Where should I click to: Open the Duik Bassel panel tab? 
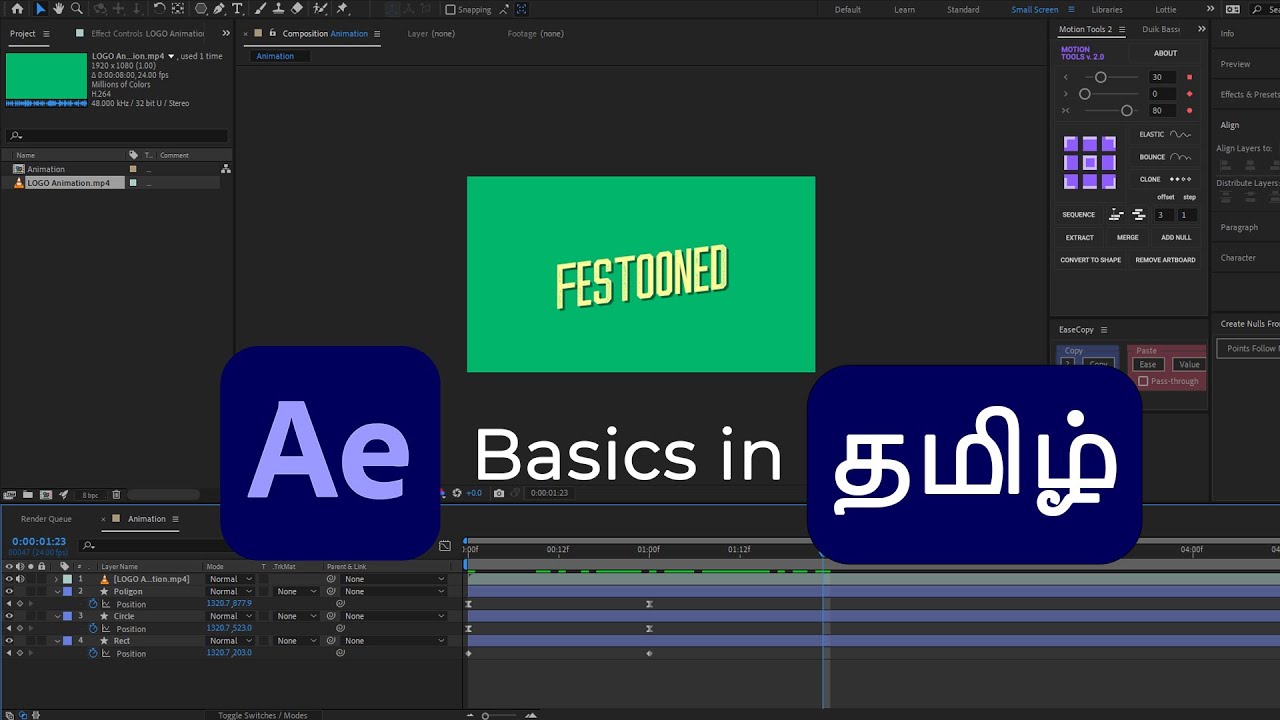tap(1161, 29)
